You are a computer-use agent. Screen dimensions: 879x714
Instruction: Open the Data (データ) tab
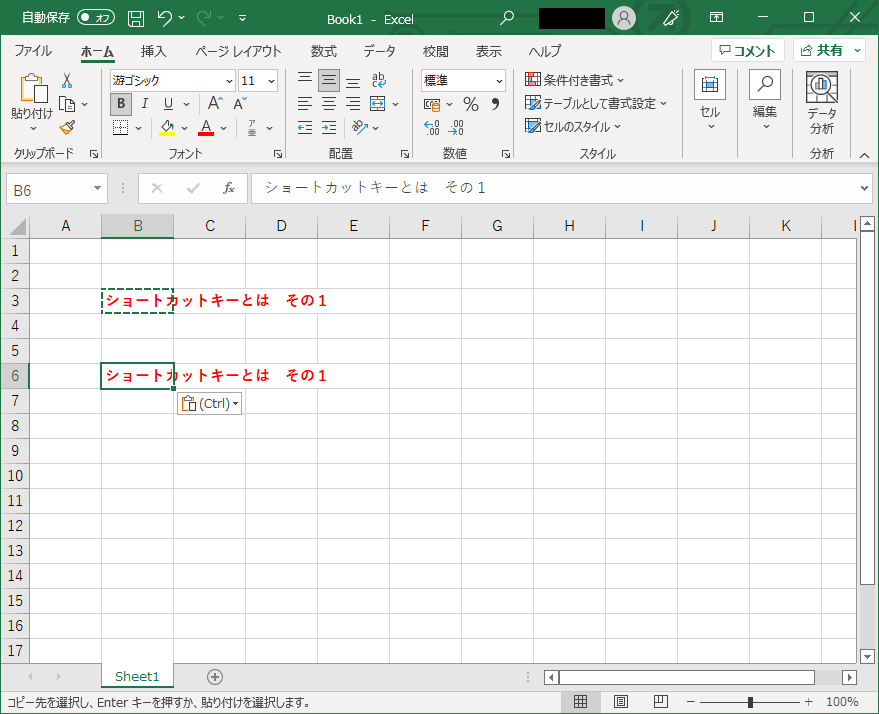click(x=380, y=51)
